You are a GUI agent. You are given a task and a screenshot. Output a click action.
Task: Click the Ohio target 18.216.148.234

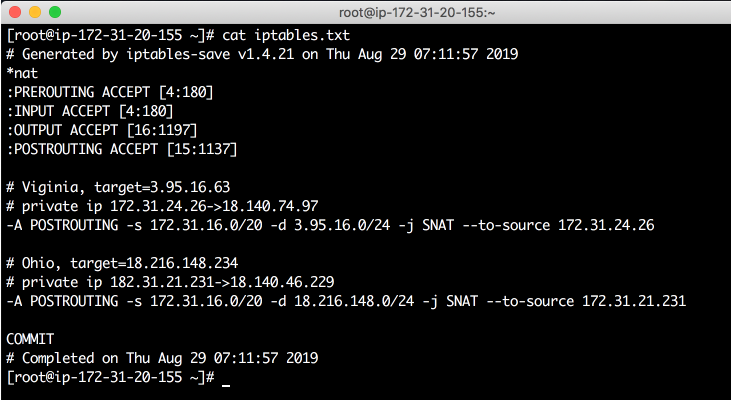click(182, 263)
